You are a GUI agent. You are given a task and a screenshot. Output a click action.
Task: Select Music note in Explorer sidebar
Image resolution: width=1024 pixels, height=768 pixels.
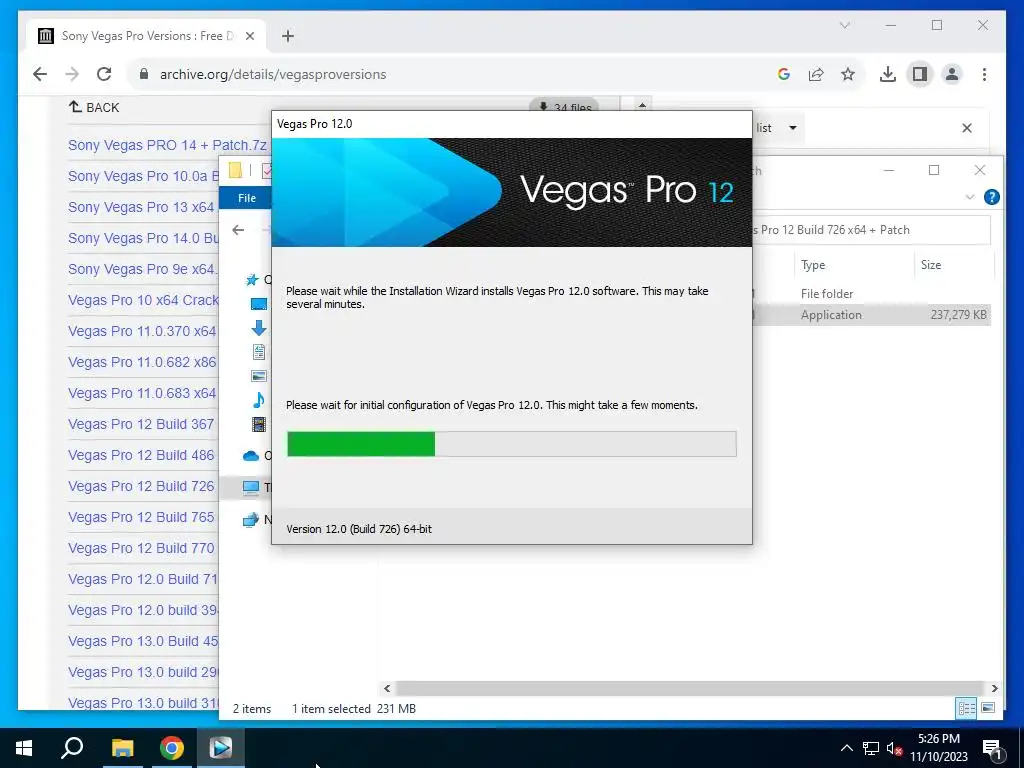[x=259, y=400]
